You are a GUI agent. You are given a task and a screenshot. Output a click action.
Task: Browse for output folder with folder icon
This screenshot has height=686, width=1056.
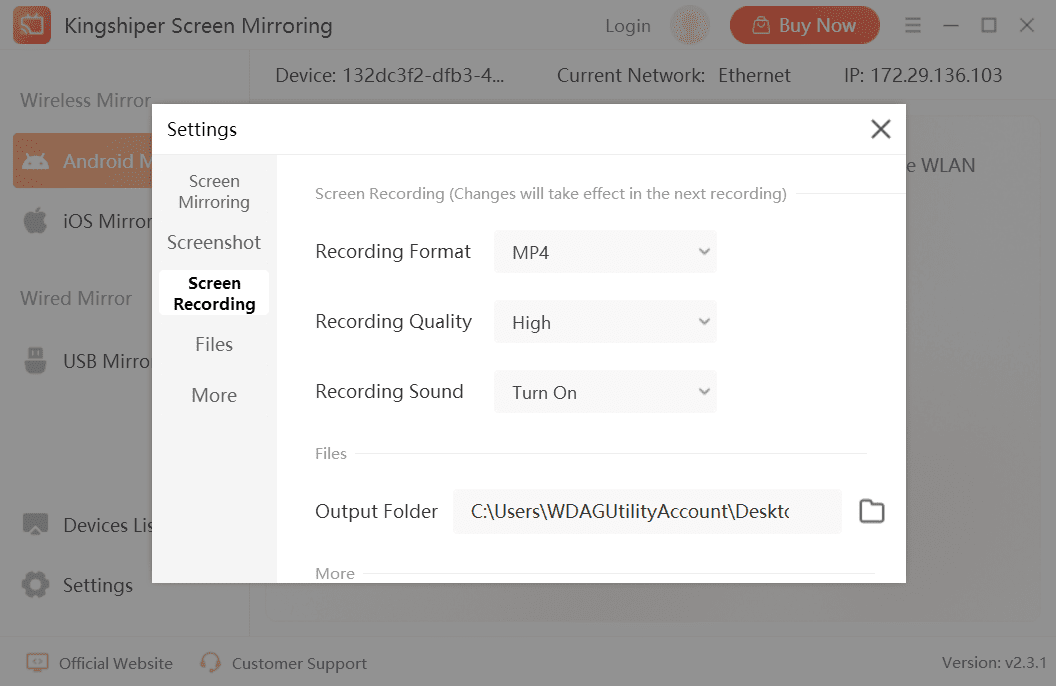pos(871,511)
